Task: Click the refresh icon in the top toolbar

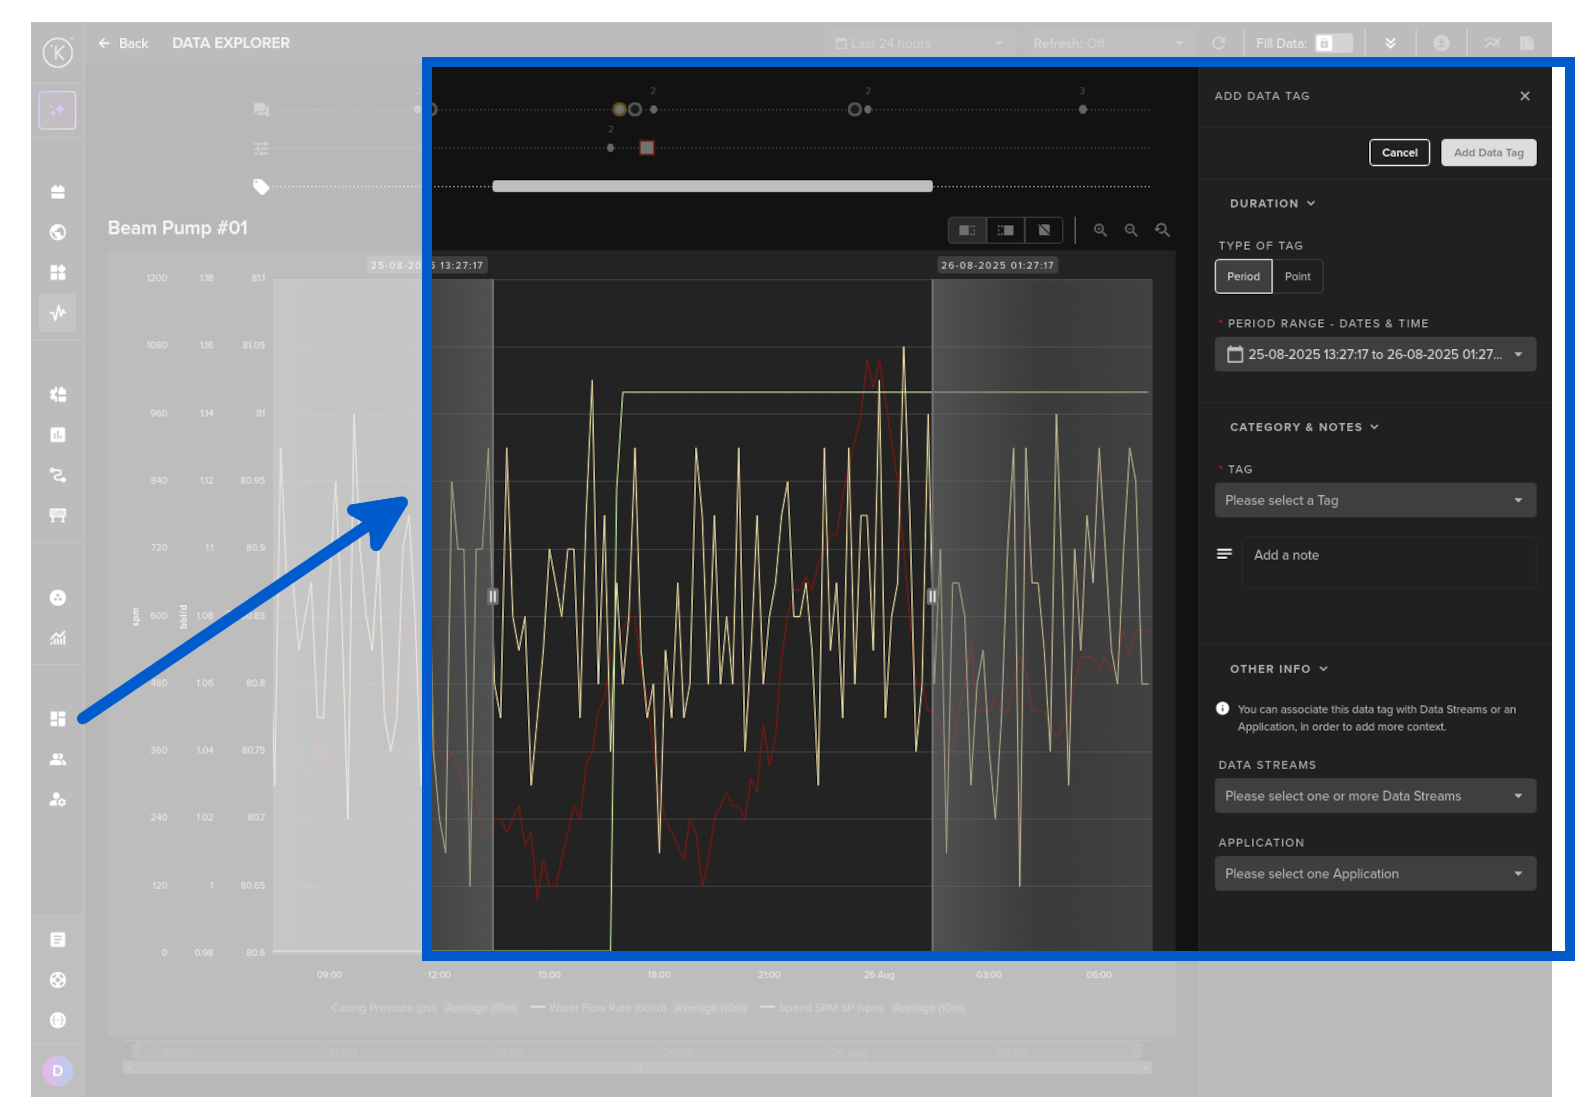Action: (1218, 43)
